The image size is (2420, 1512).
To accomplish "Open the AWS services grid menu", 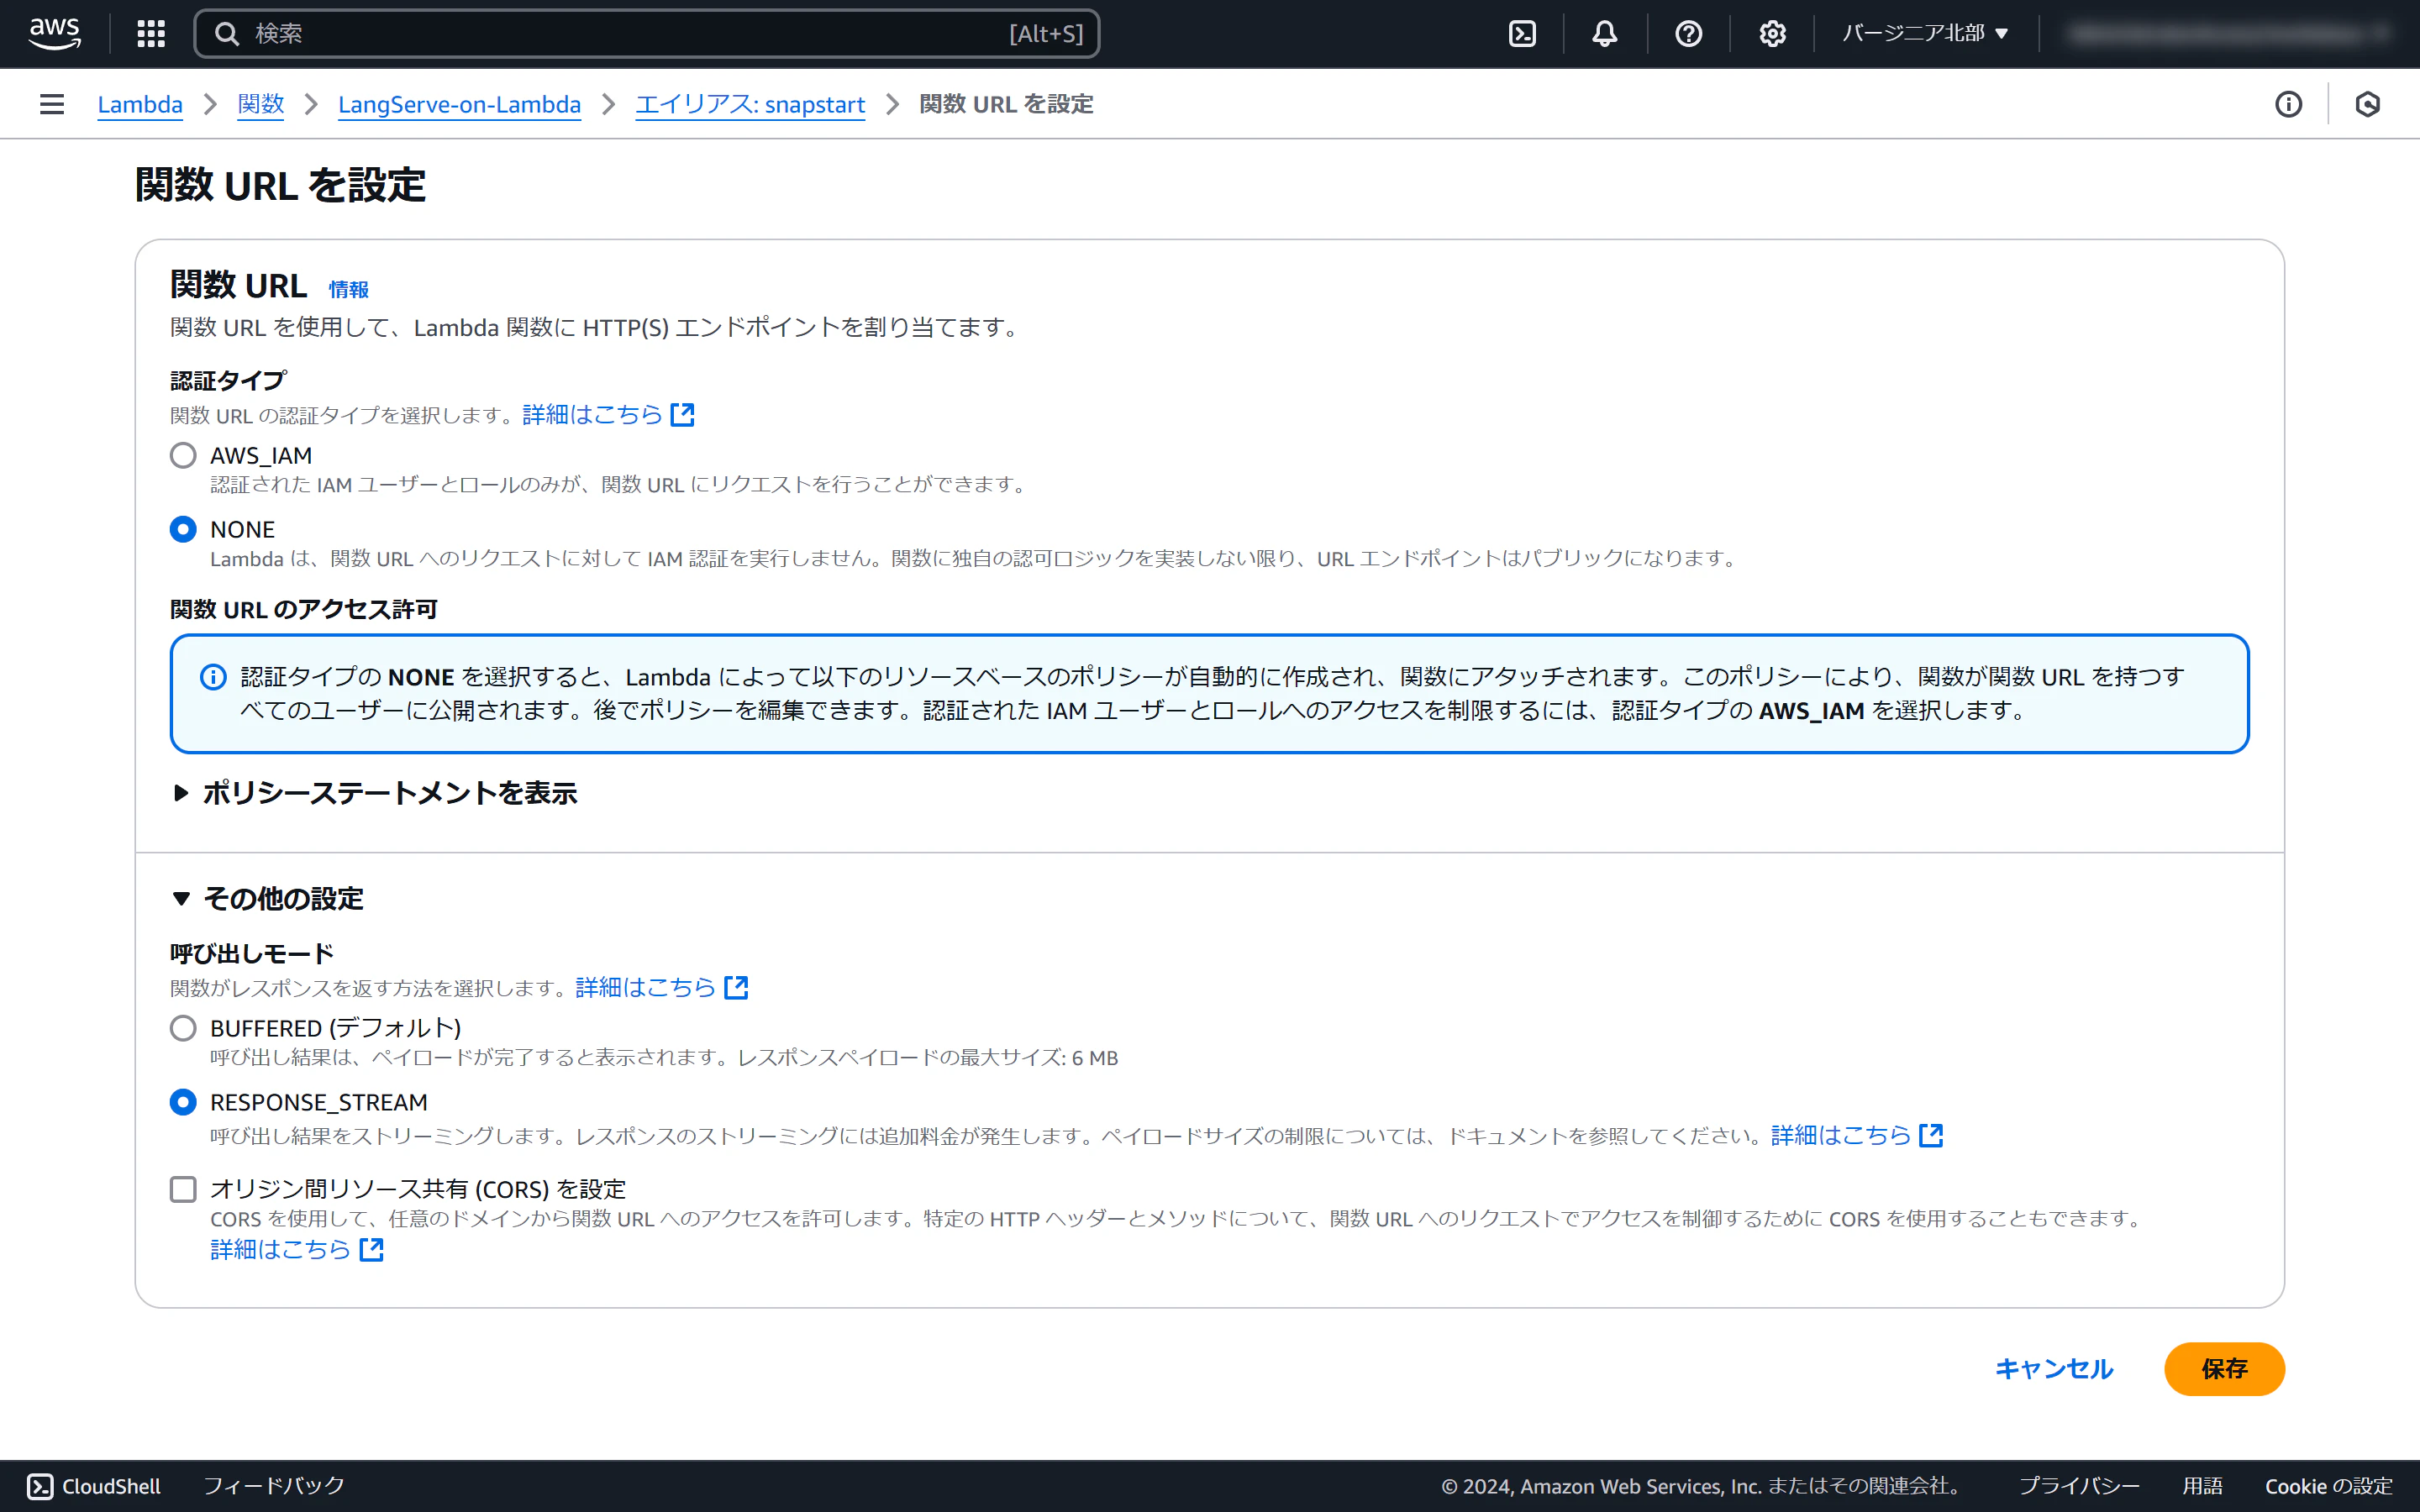I will pyautogui.click(x=151, y=34).
